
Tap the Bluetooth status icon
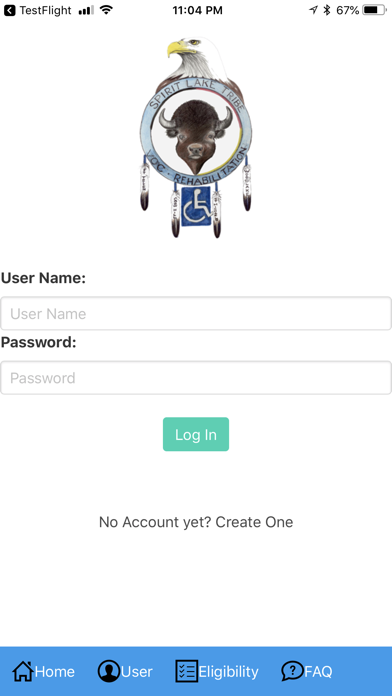(x=327, y=10)
